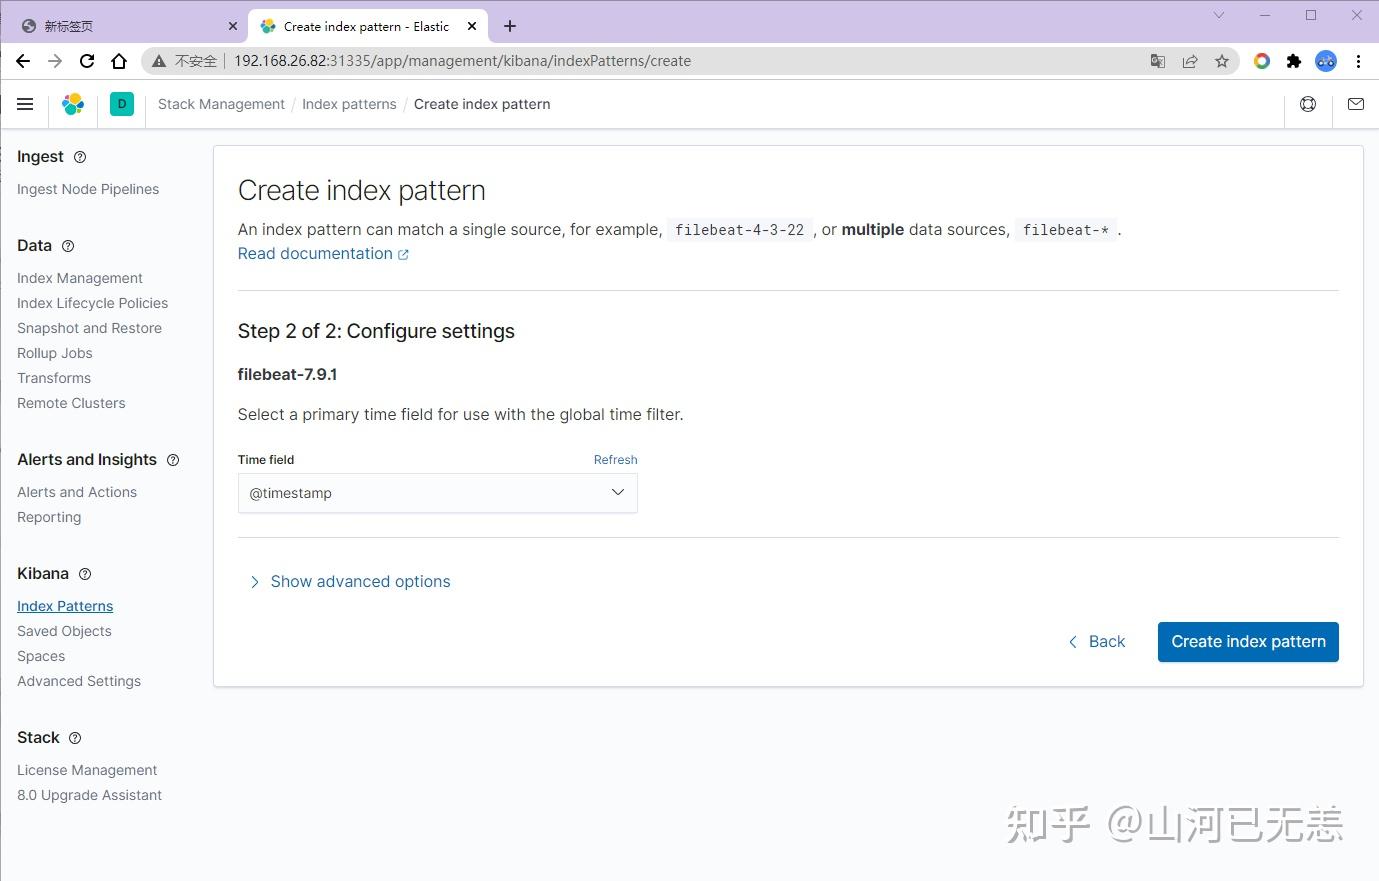Viewport: 1379px width, 881px height.
Task: Switch to Create index pattern - Elastic tab
Action: point(366,26)
